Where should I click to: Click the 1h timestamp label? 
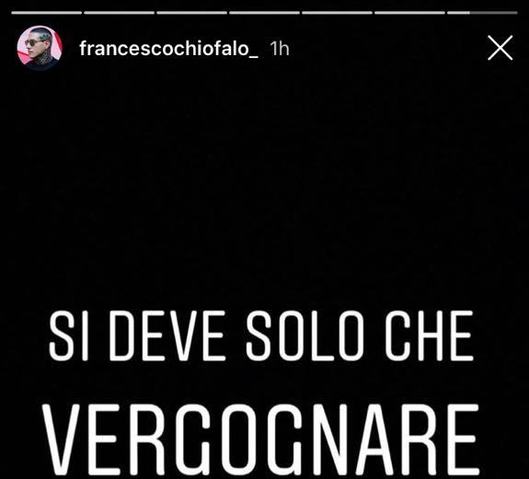280,49
